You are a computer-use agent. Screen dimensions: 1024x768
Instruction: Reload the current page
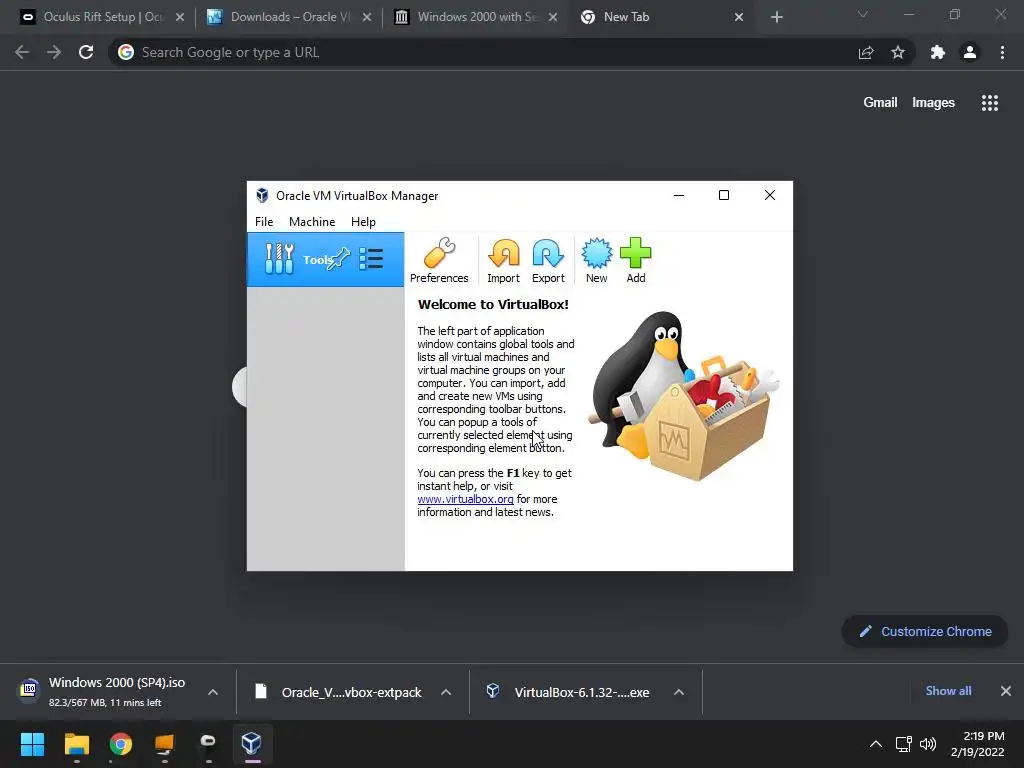pyautogui.click(x=86, y=52)
